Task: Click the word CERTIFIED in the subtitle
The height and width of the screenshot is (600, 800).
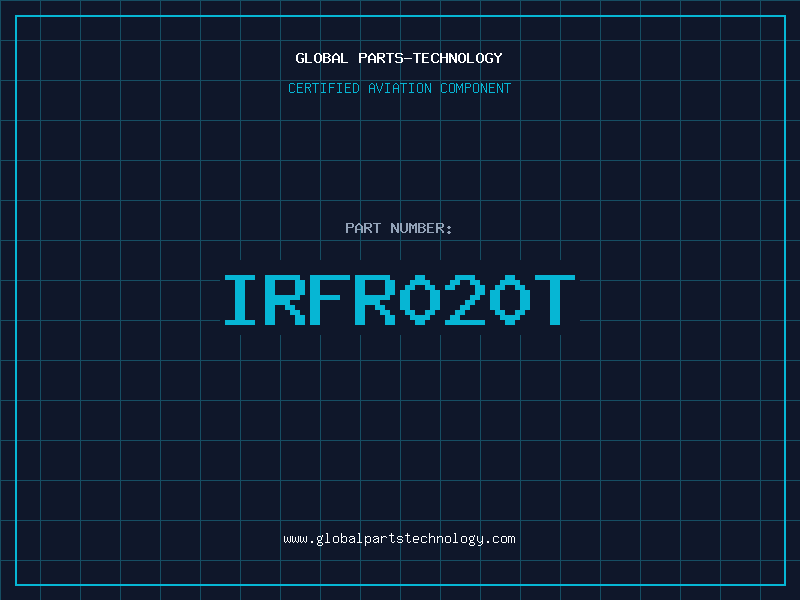Action: (322, 88)
